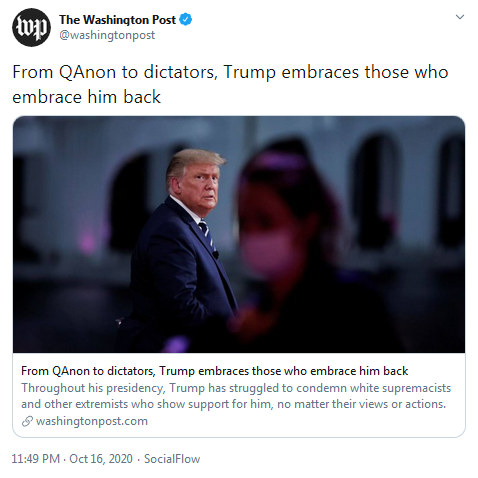The width and height of the screenshot is (478, 478).
Task: Open the tweet options chevron menu
Action: point(460,17)
